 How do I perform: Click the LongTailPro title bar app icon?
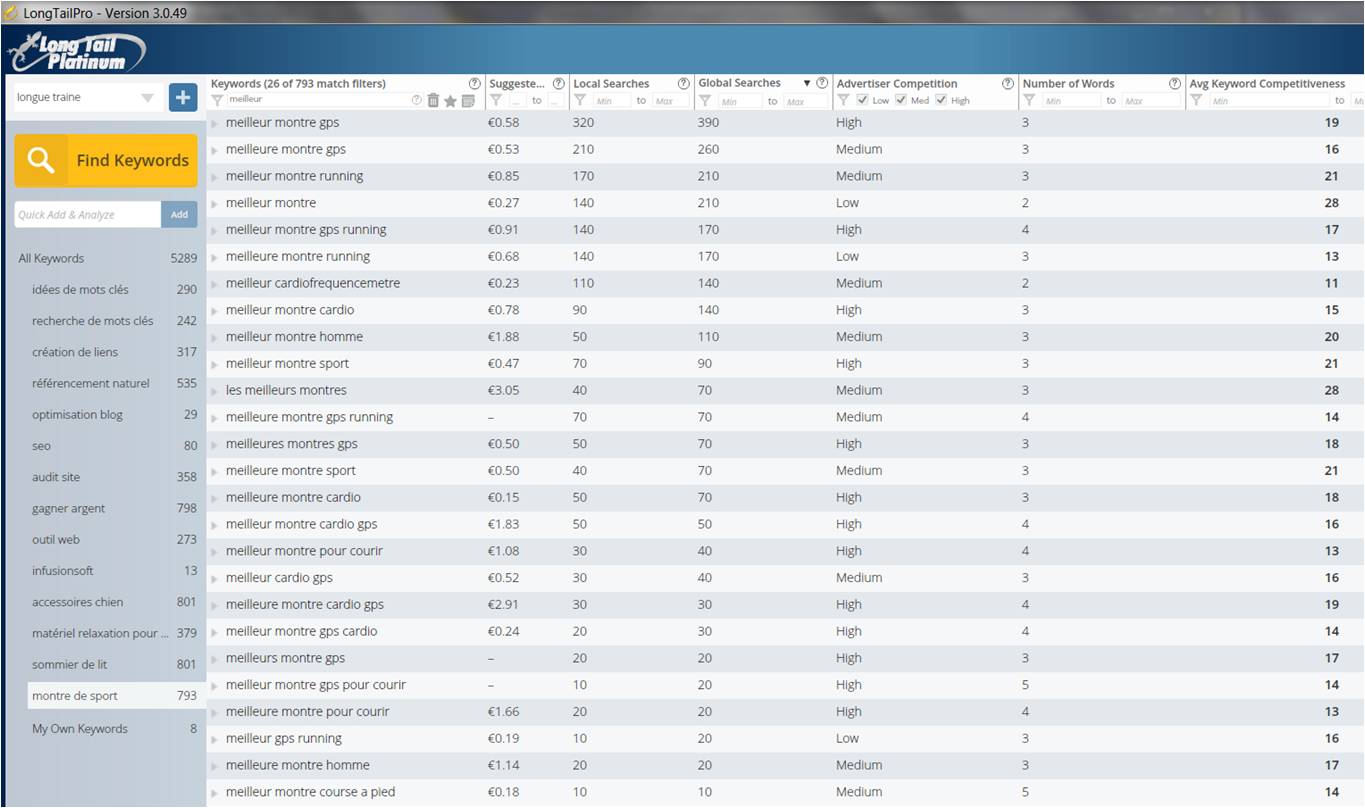tap(11, 13)
